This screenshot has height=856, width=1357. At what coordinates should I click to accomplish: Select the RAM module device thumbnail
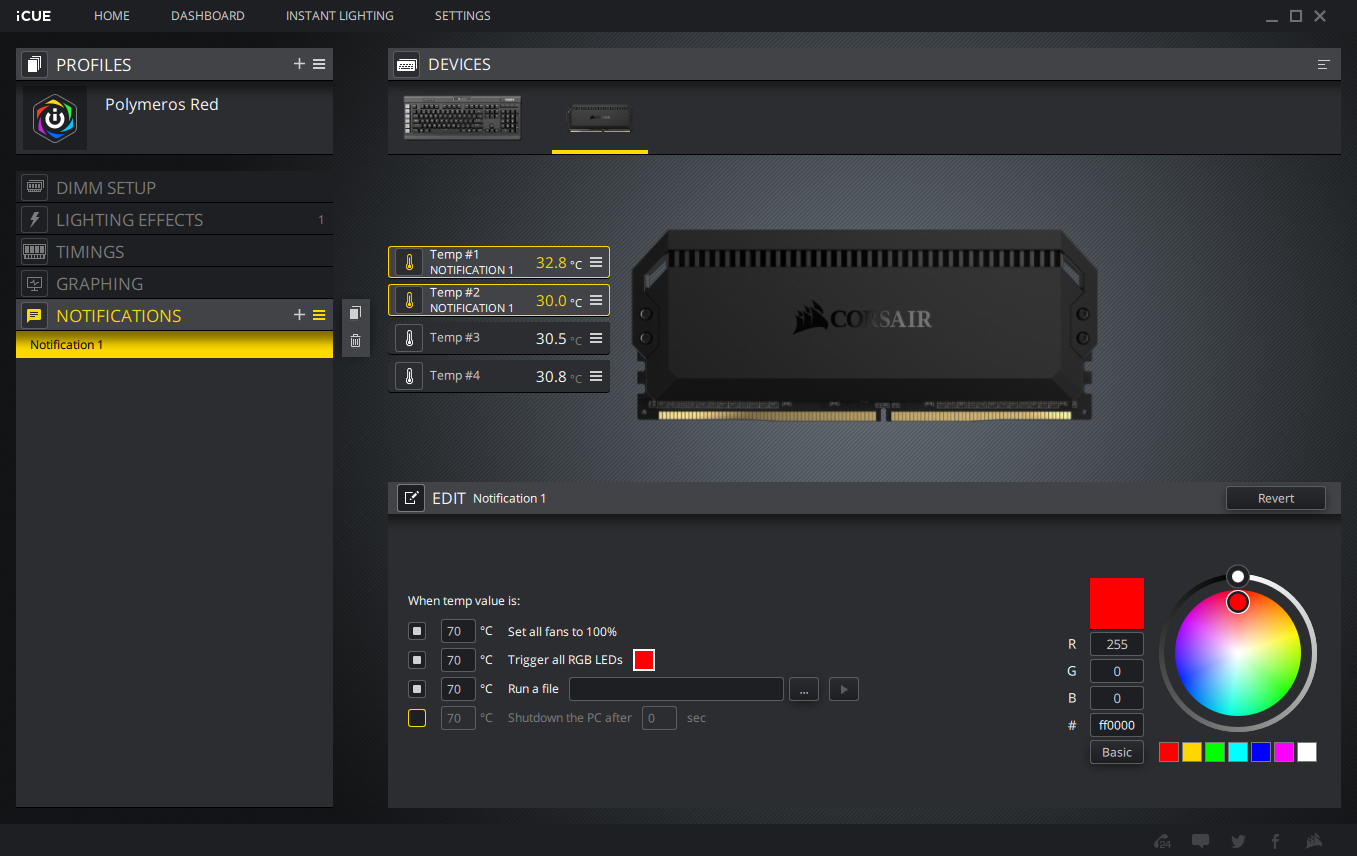(x=600, y=118)
